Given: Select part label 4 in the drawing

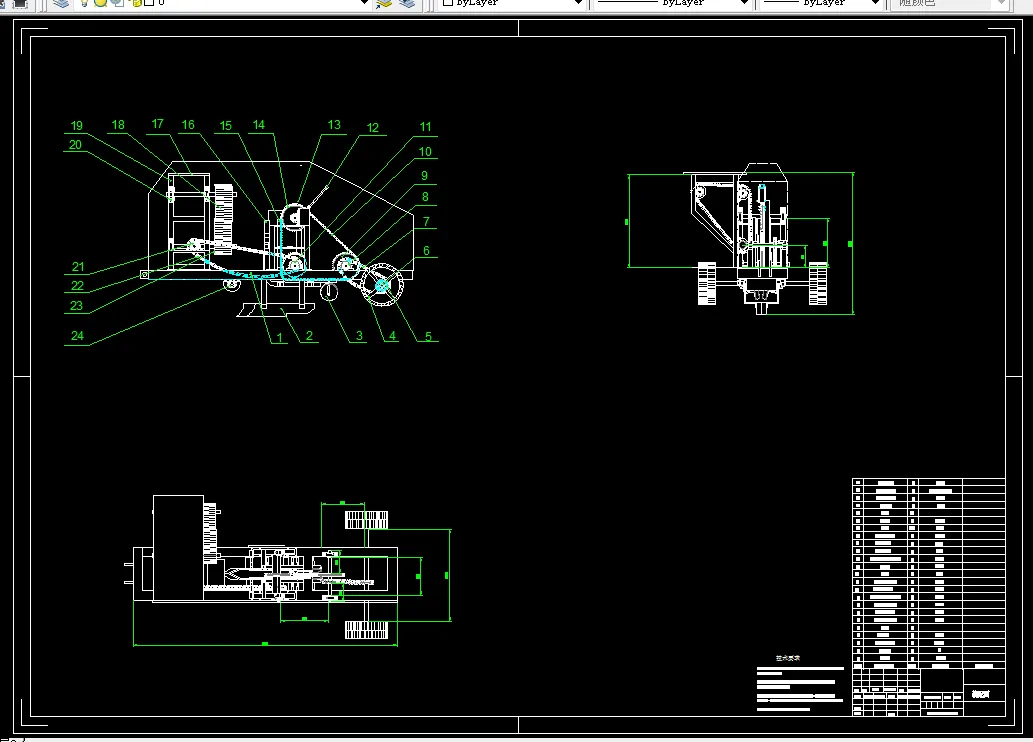Looking at the screenshot, I should click(x=392, y=335).
